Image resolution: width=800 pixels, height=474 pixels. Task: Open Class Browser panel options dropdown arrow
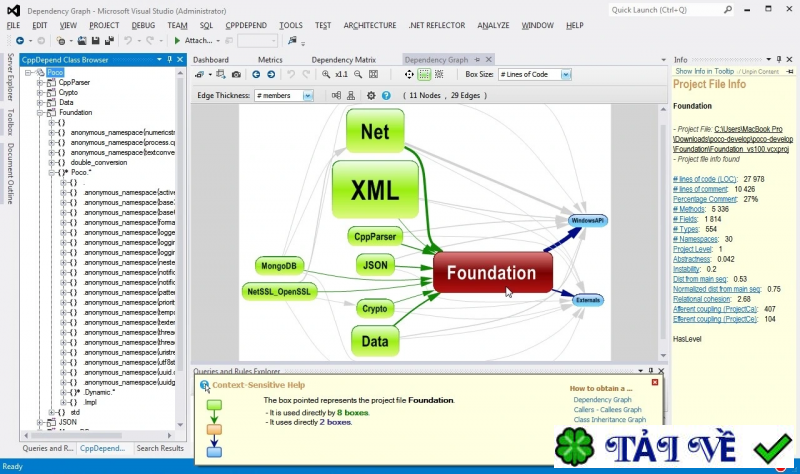(159, 60)
